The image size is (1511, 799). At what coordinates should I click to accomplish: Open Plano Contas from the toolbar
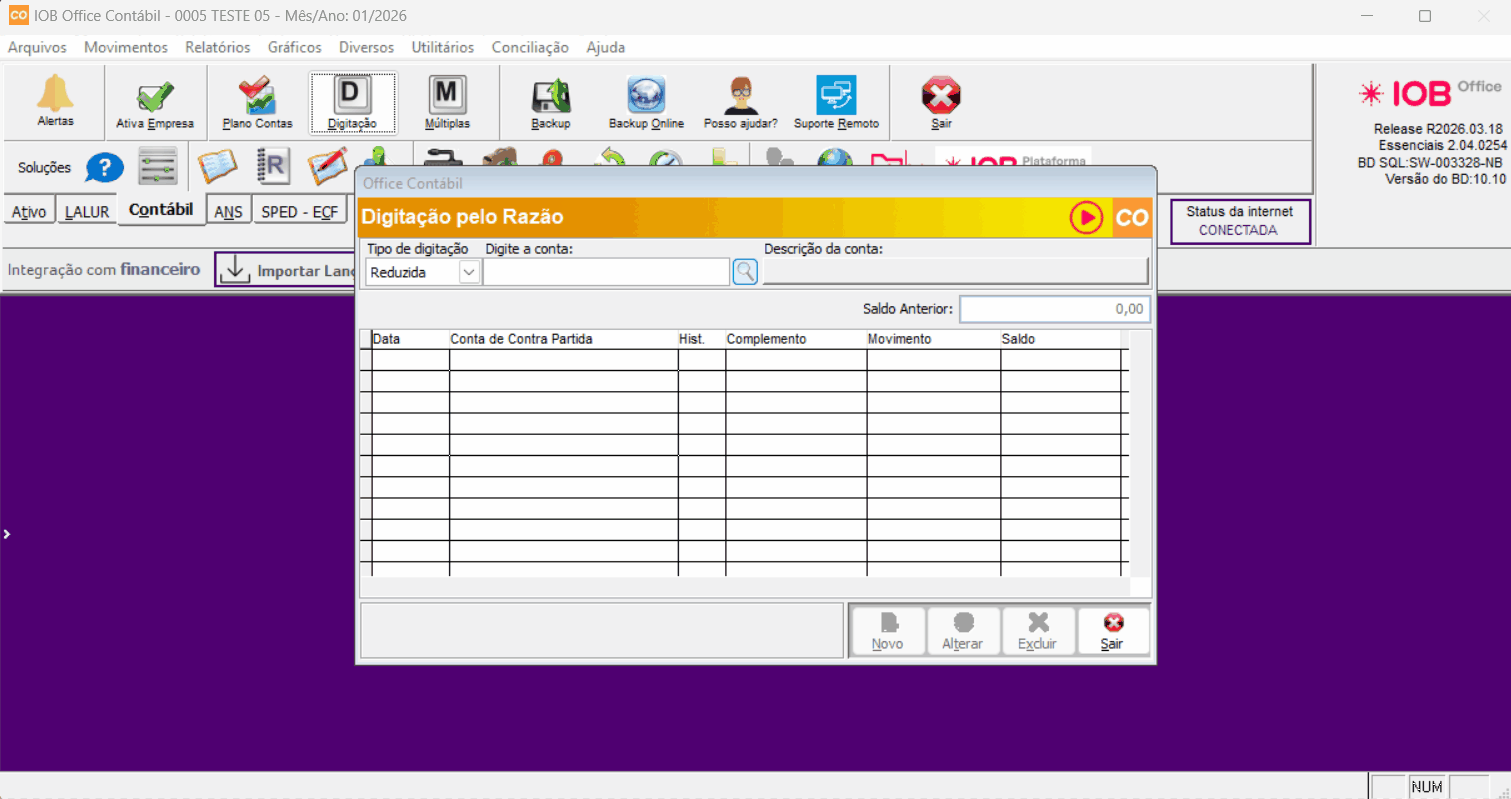pyautogui.click(x=257, y=97)
